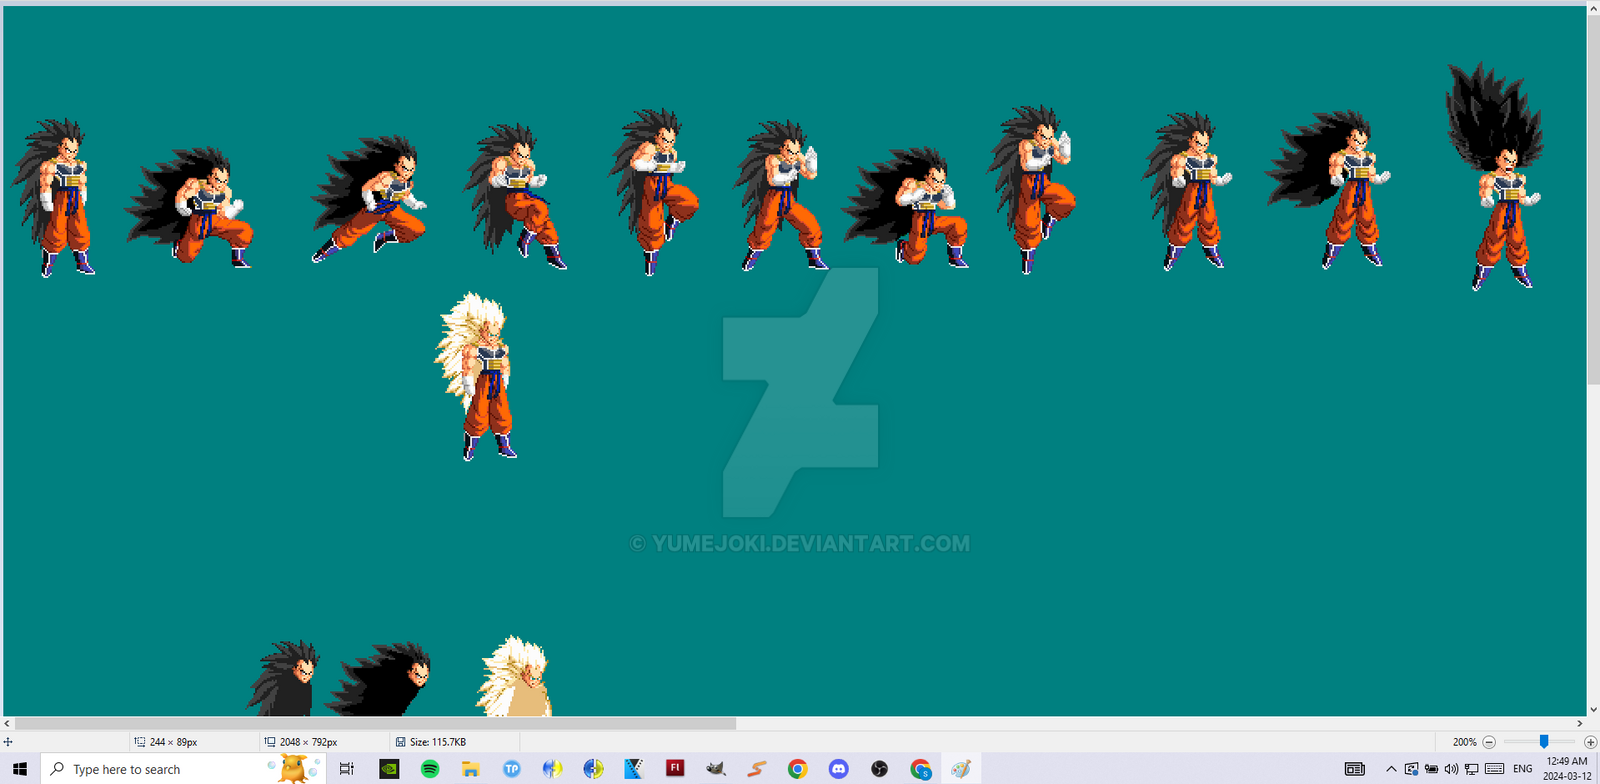This screenshot has width=1600, height=784.
Task: Launch GIMP from the taskbar
Action: [716, 769]
